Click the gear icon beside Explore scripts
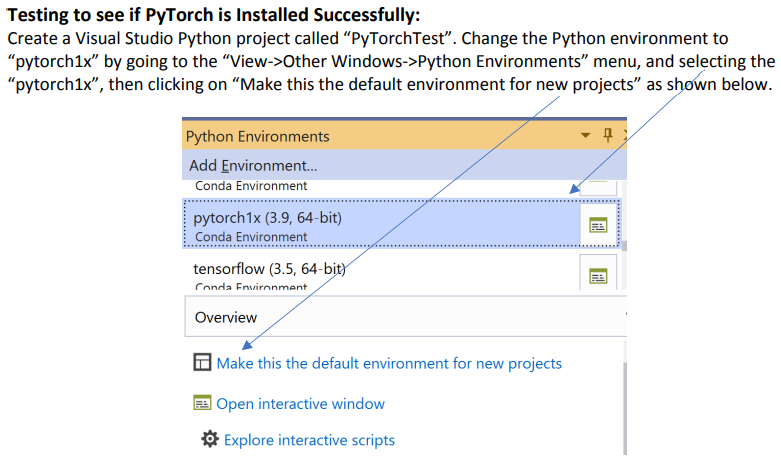The height and width of the screenshot is (461, 781). pyautogui.click(x=210, y=439)
